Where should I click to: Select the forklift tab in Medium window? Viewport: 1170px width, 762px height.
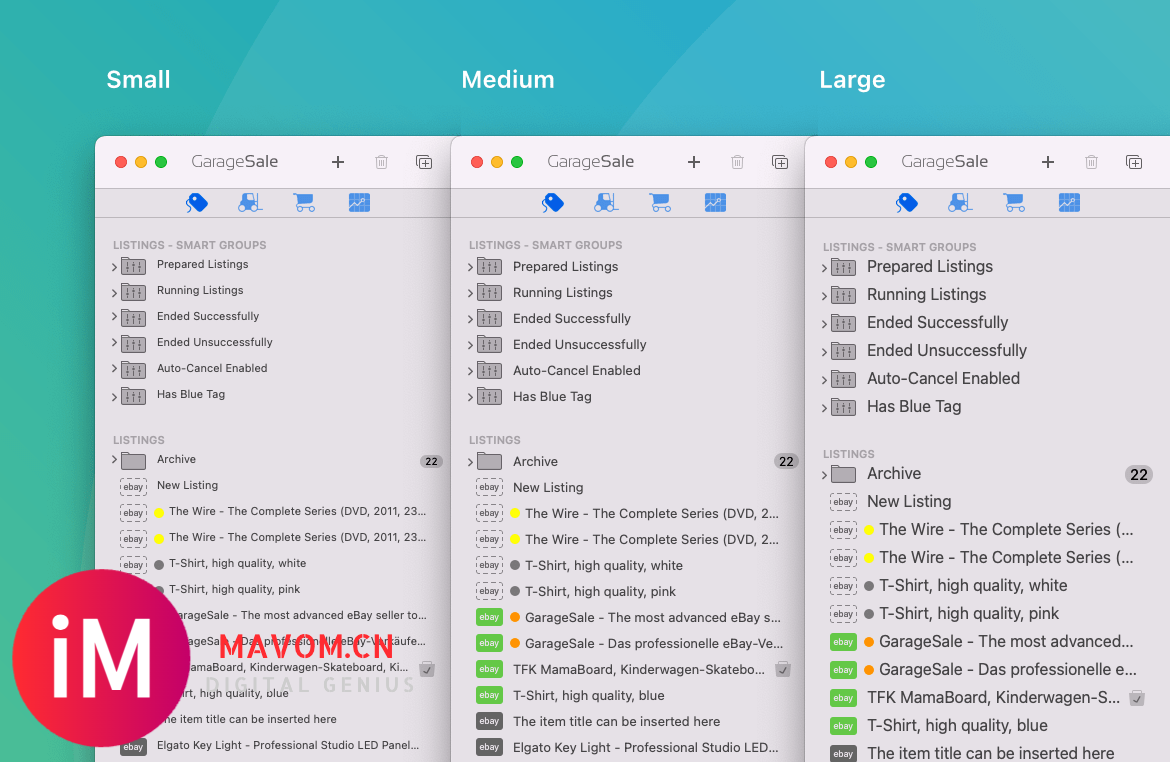click(x=606, y=202)
